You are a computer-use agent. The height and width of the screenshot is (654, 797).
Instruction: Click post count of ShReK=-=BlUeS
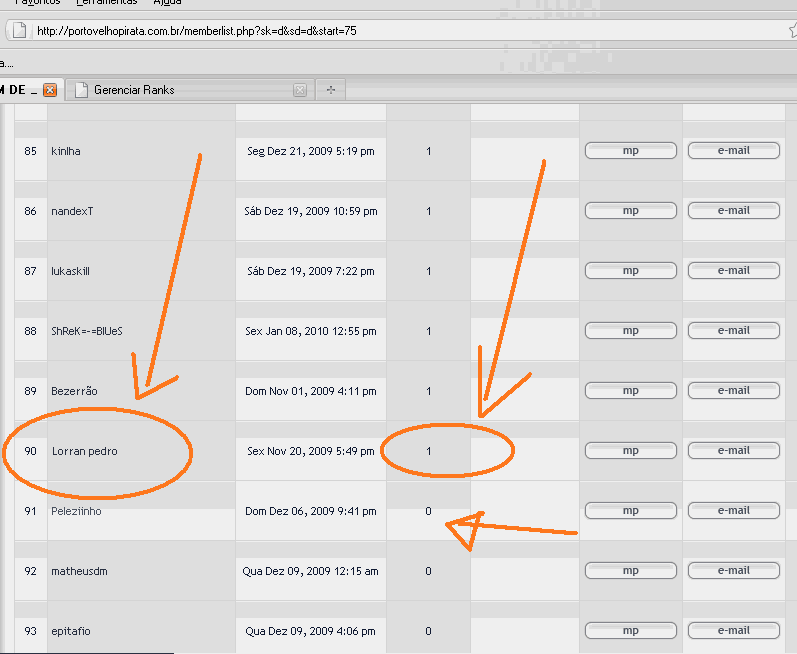pos(429,331)
